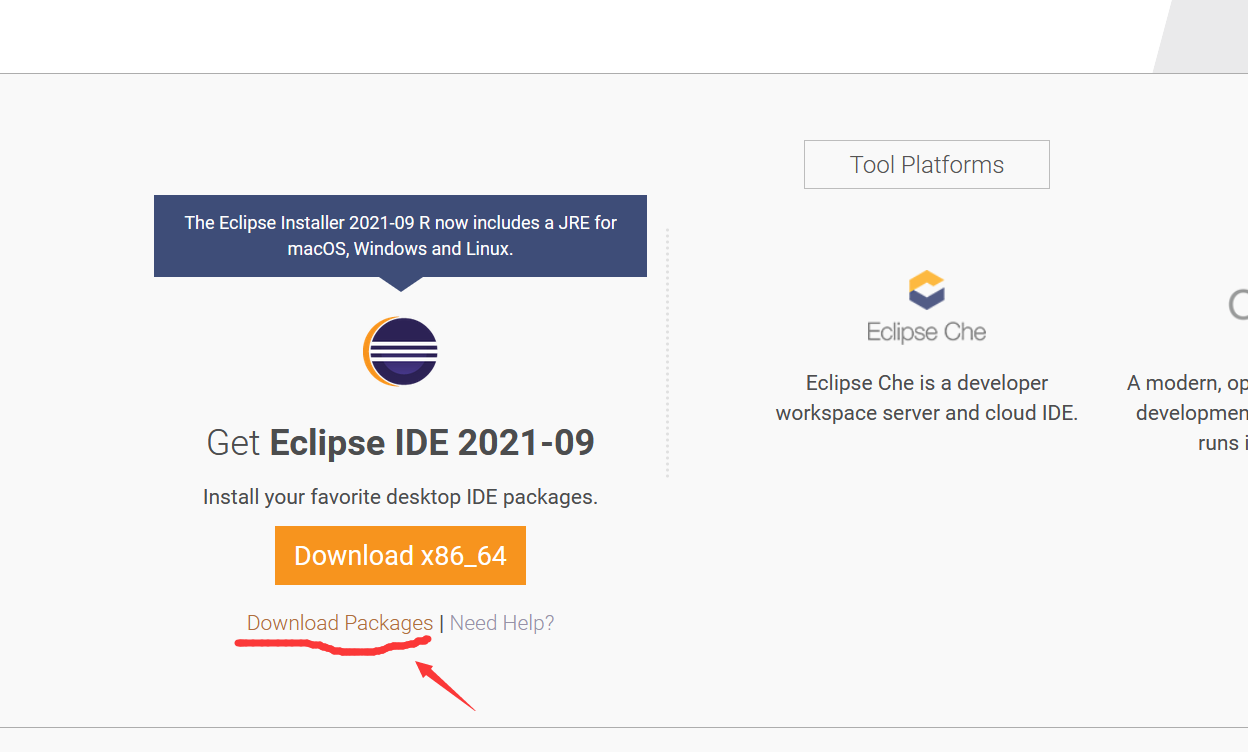Open the Download Packages link
Image resolution: width=1248 pixels, height=752 pixels.
tap(339, 622)
